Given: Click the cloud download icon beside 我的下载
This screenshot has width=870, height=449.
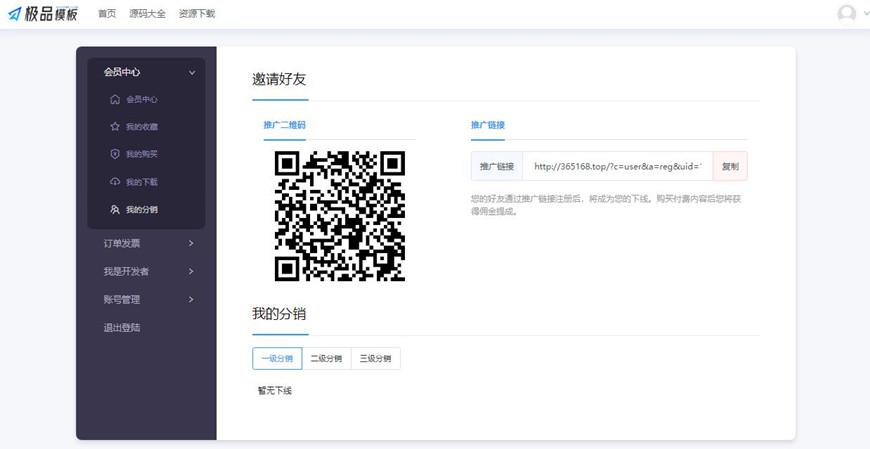Looking at the screenshot, I should pyautogui.click(x=115, y=182).
